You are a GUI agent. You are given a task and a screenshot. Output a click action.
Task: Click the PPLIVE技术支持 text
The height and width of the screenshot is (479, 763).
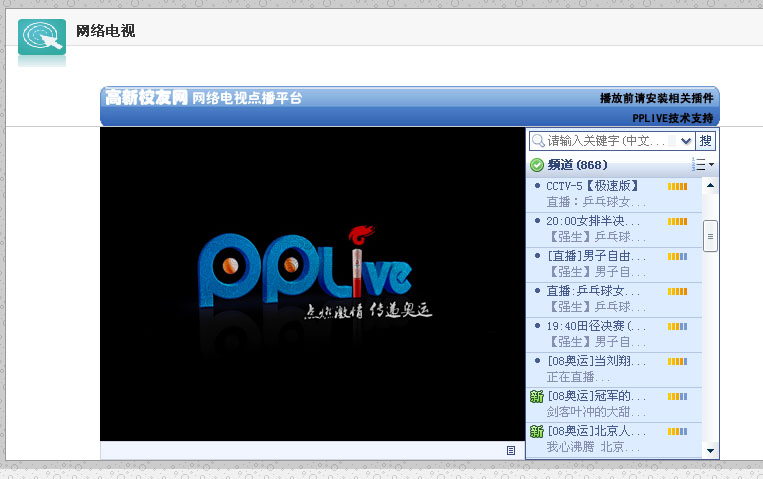(x=673, y=118)
